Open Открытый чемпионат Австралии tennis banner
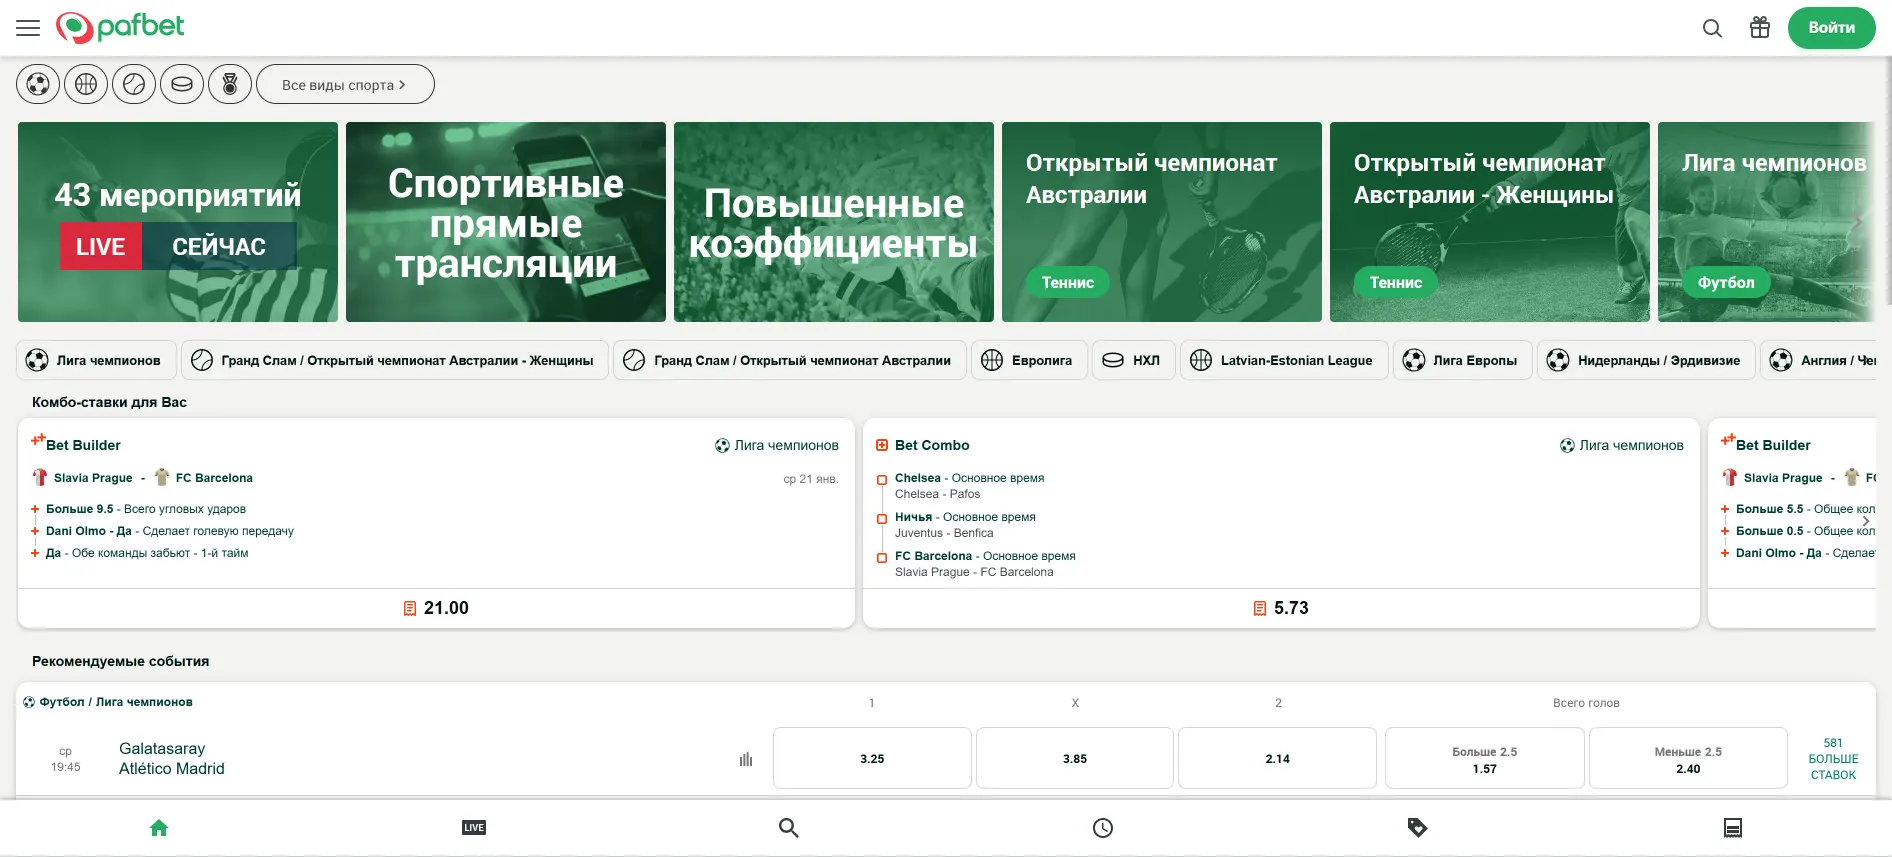1892x857 pixels. tap(1162, 222)
